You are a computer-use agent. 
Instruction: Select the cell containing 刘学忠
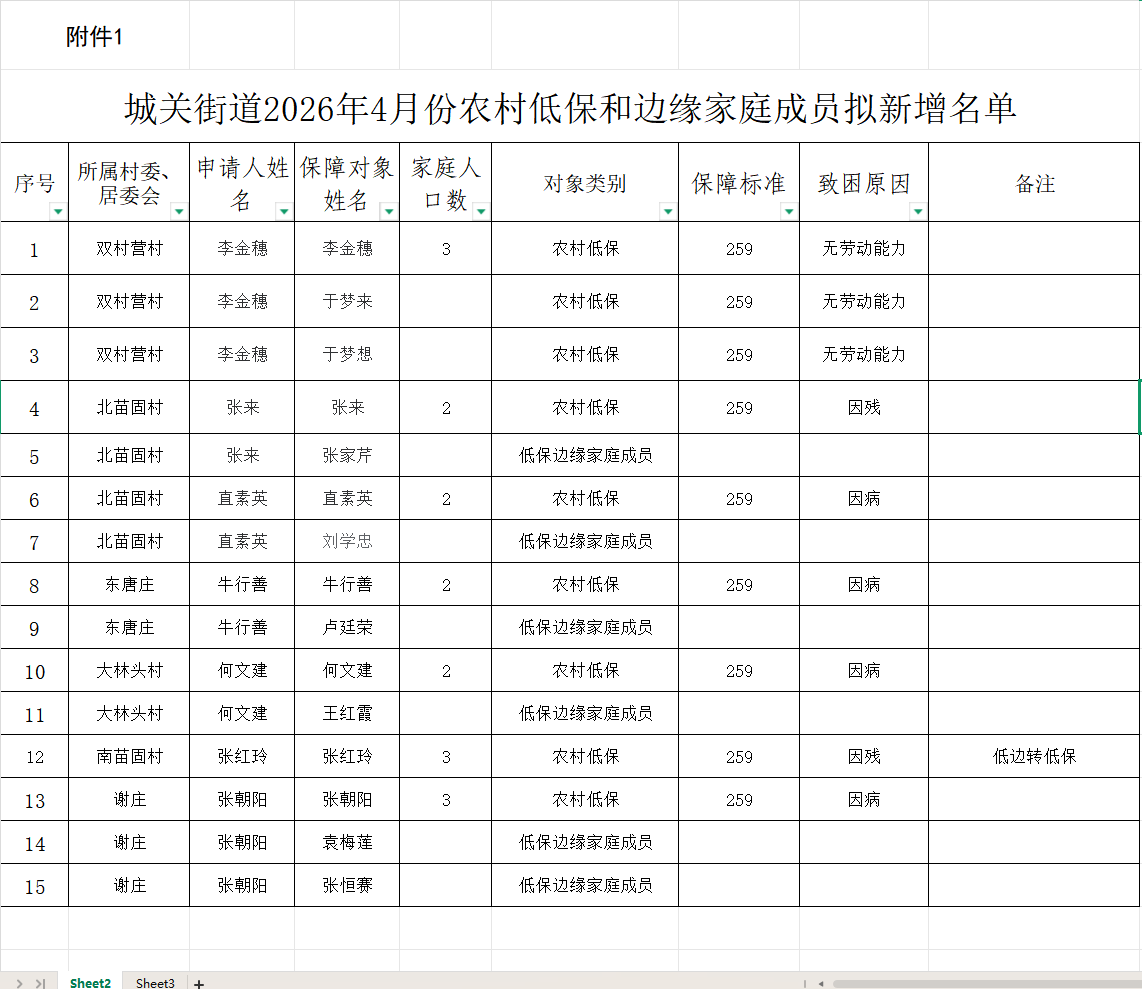click(x=347, y=541)
